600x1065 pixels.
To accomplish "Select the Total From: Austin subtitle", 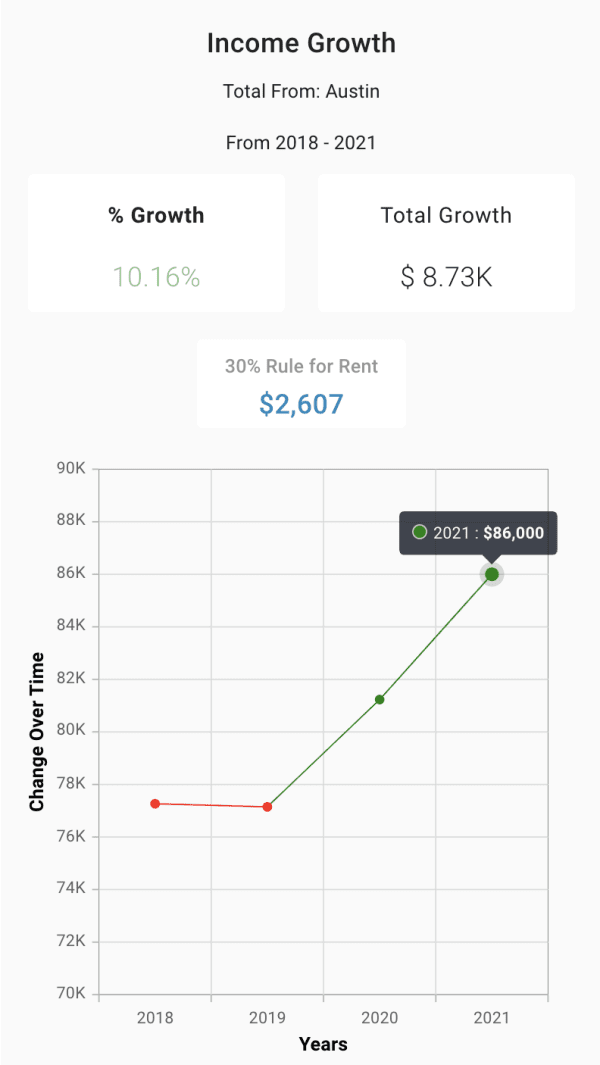I will coord(301,91).
